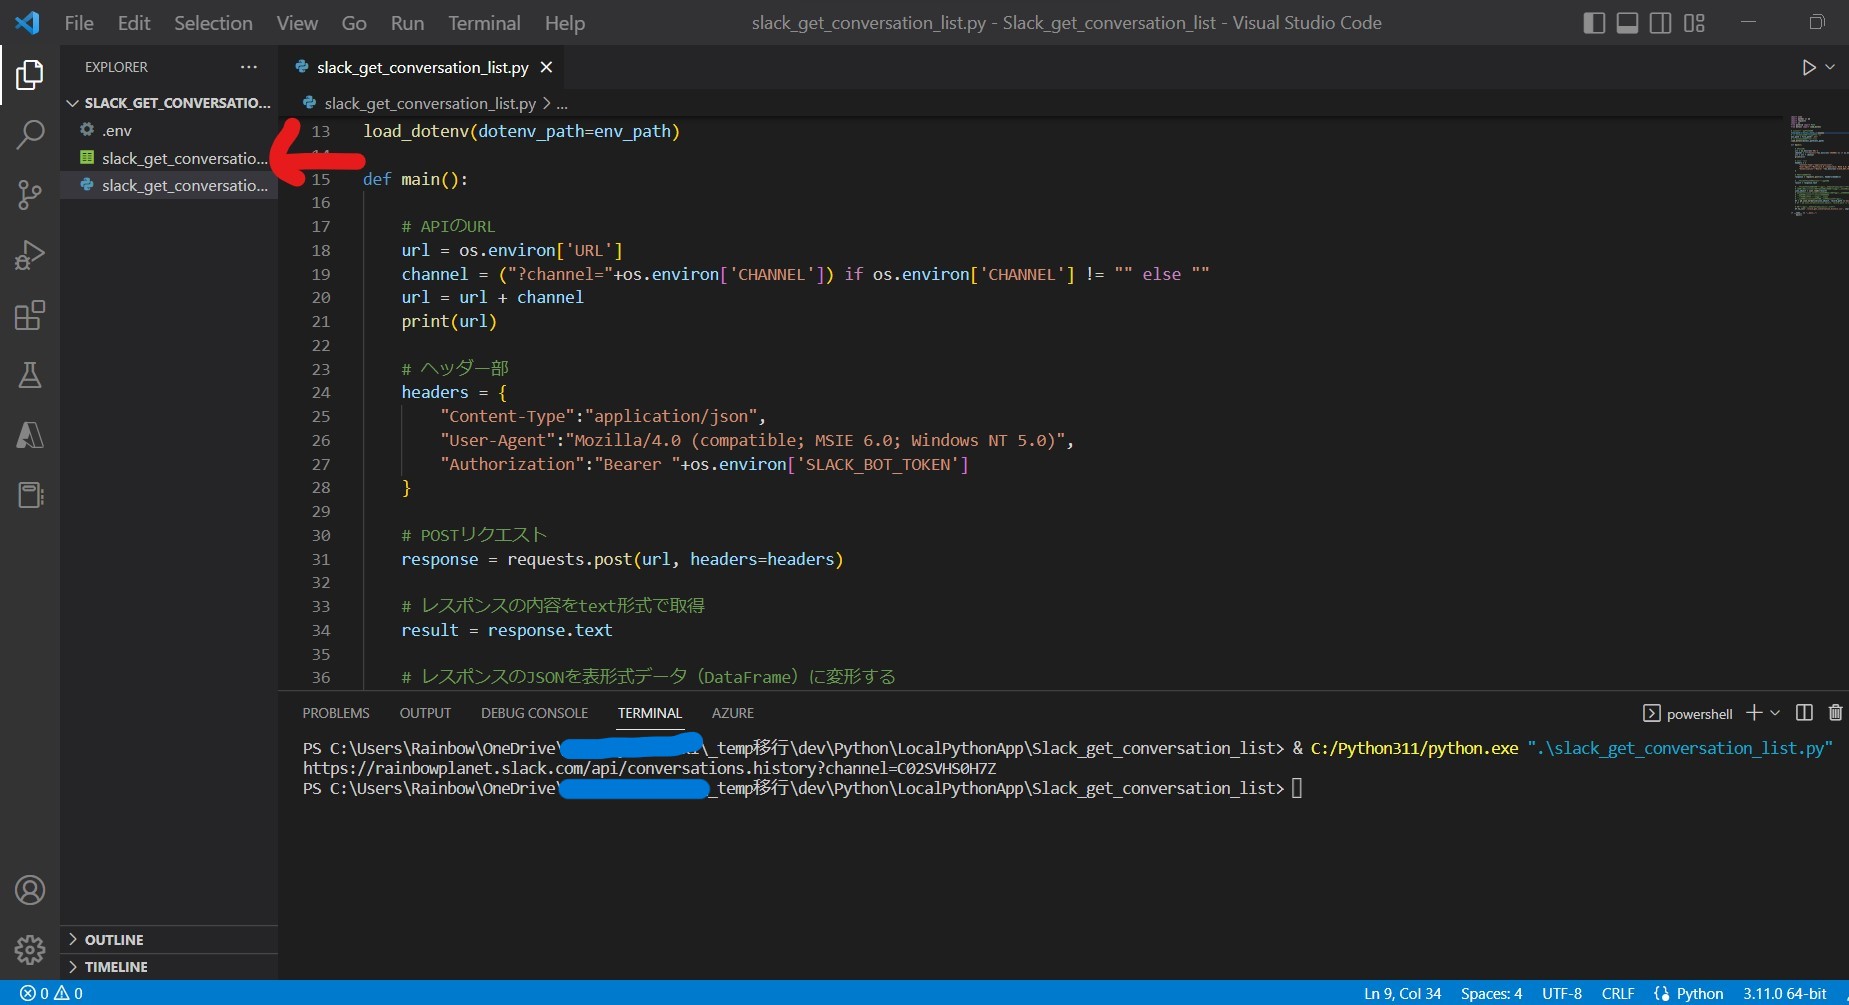Click Ln 9, Col 34 in status bar
Image resolution: width=1849 pixels, height=1005 pixels.
pos(1402,993)
